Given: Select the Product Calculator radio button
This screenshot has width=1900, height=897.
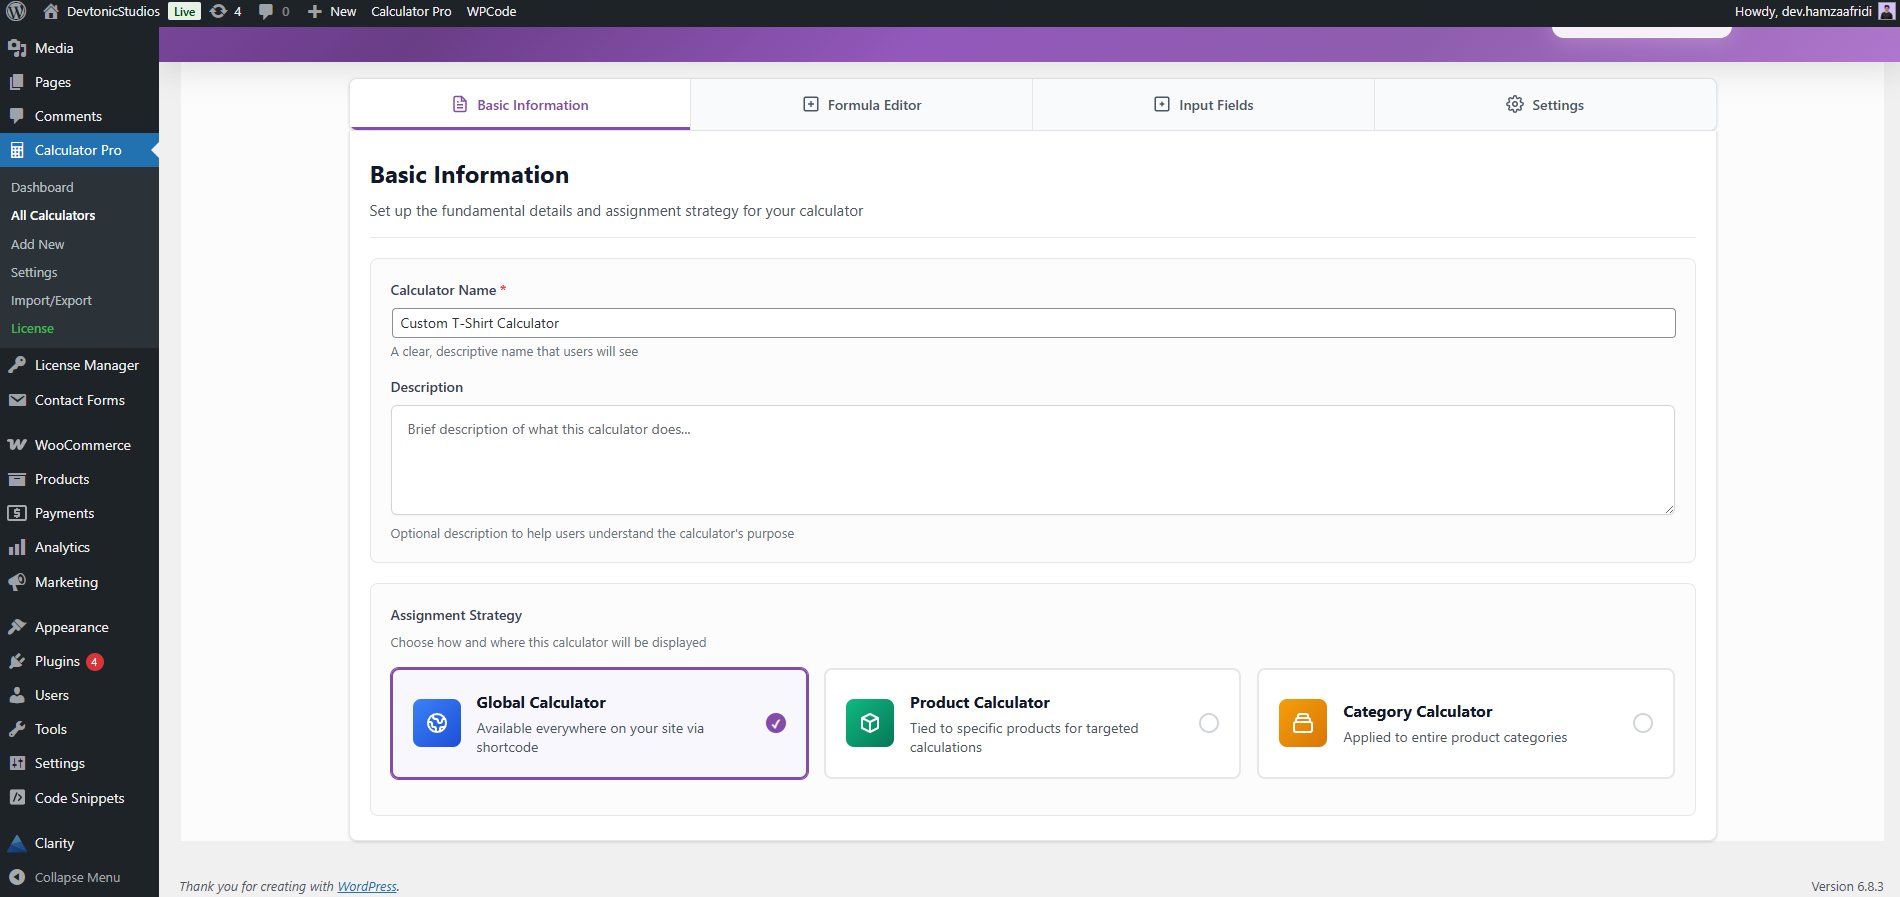Looking at the screenshot, I should pos(1209,723).
